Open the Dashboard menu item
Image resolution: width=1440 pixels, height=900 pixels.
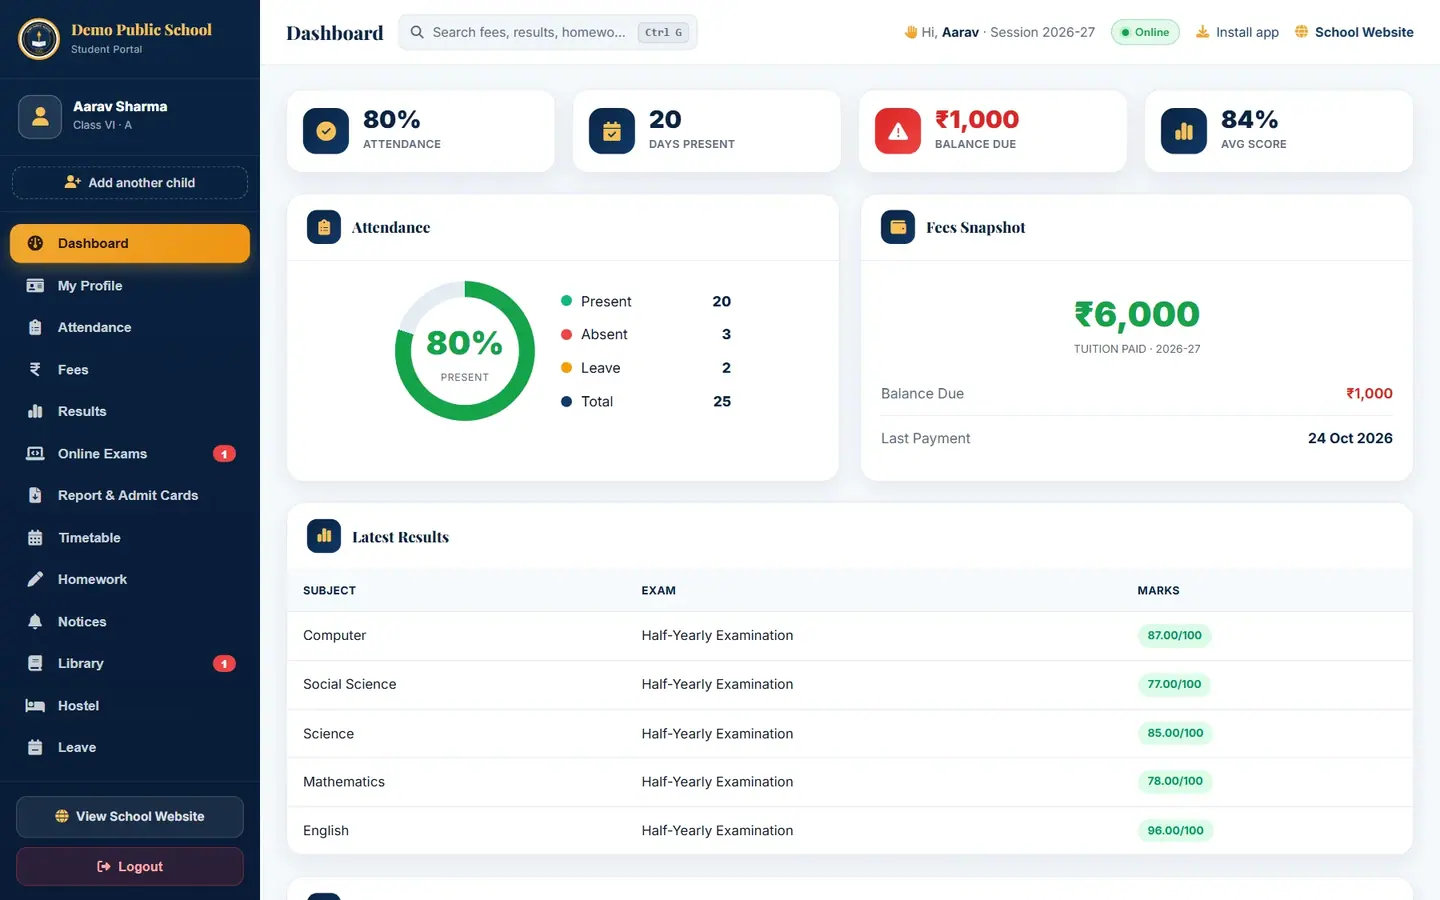pos(130,243)
